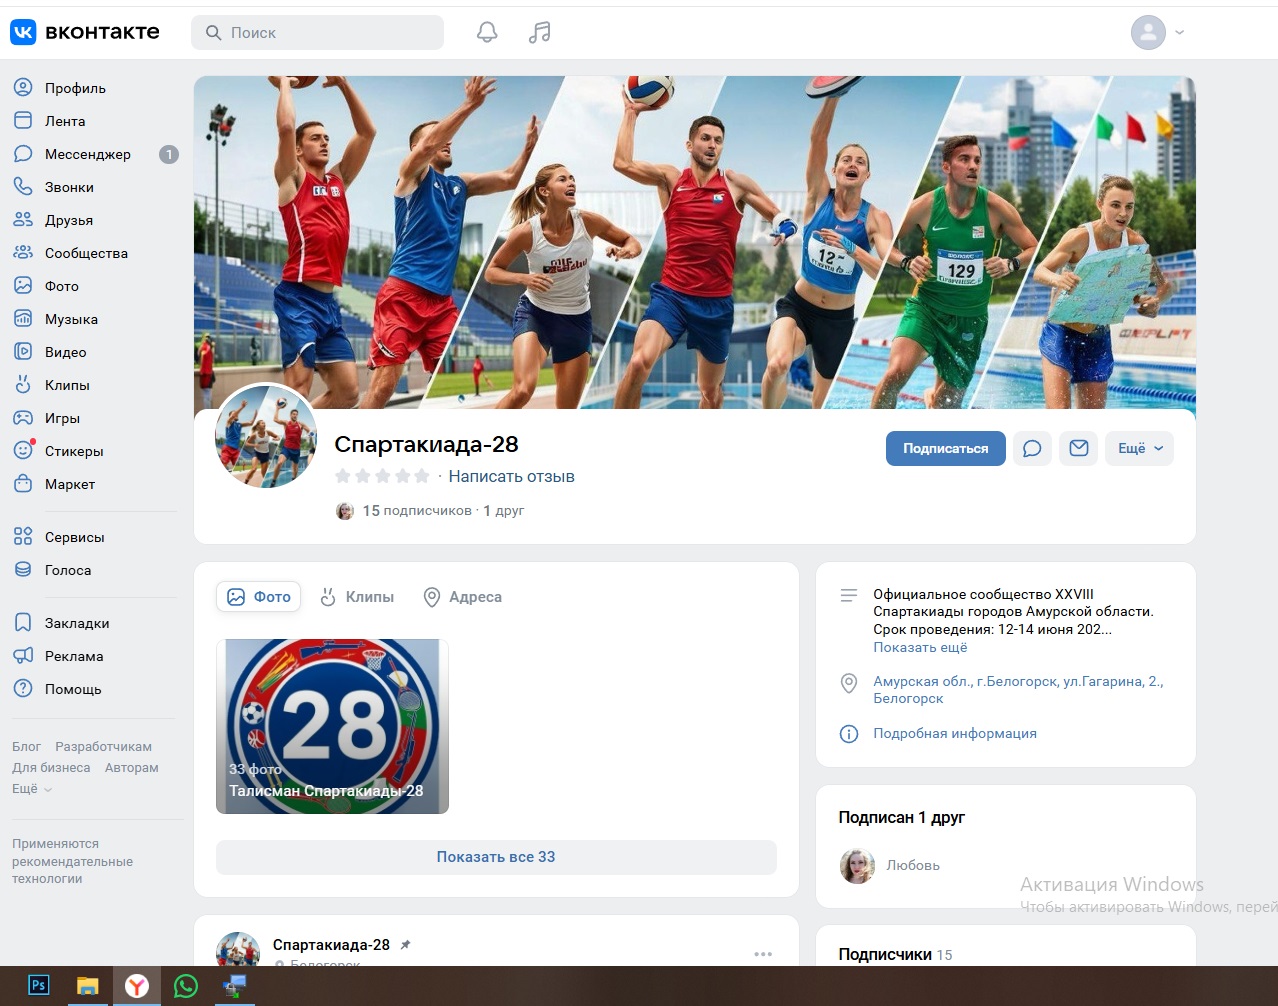Open Stickers in the left sidebar
1278x1006 pixels.
[x=74, y=451]
